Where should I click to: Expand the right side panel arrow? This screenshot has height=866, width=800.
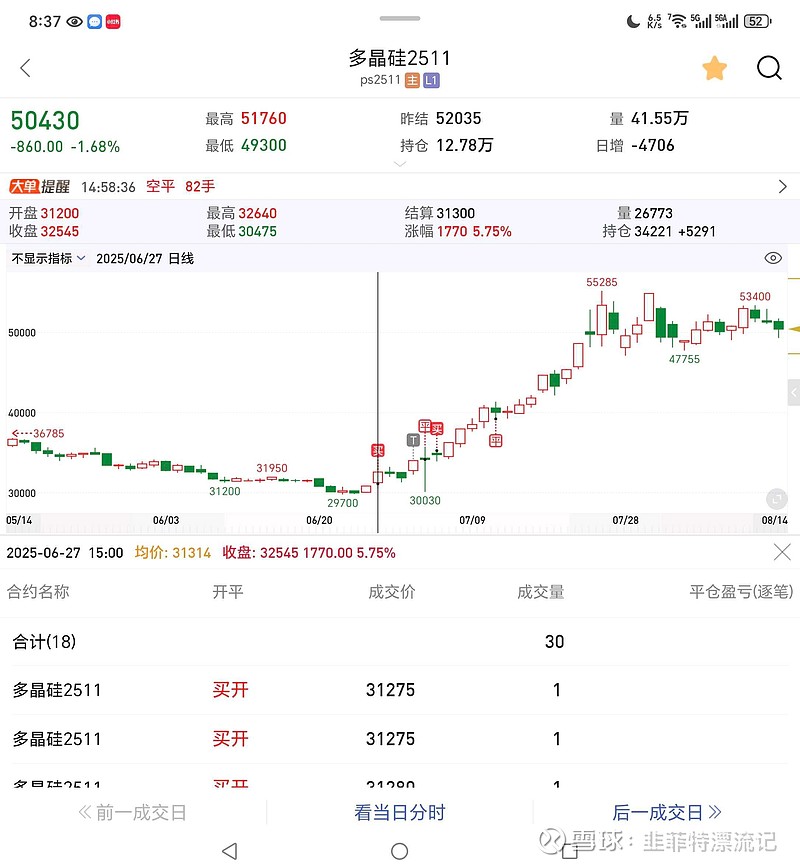(x=794, y=393)
